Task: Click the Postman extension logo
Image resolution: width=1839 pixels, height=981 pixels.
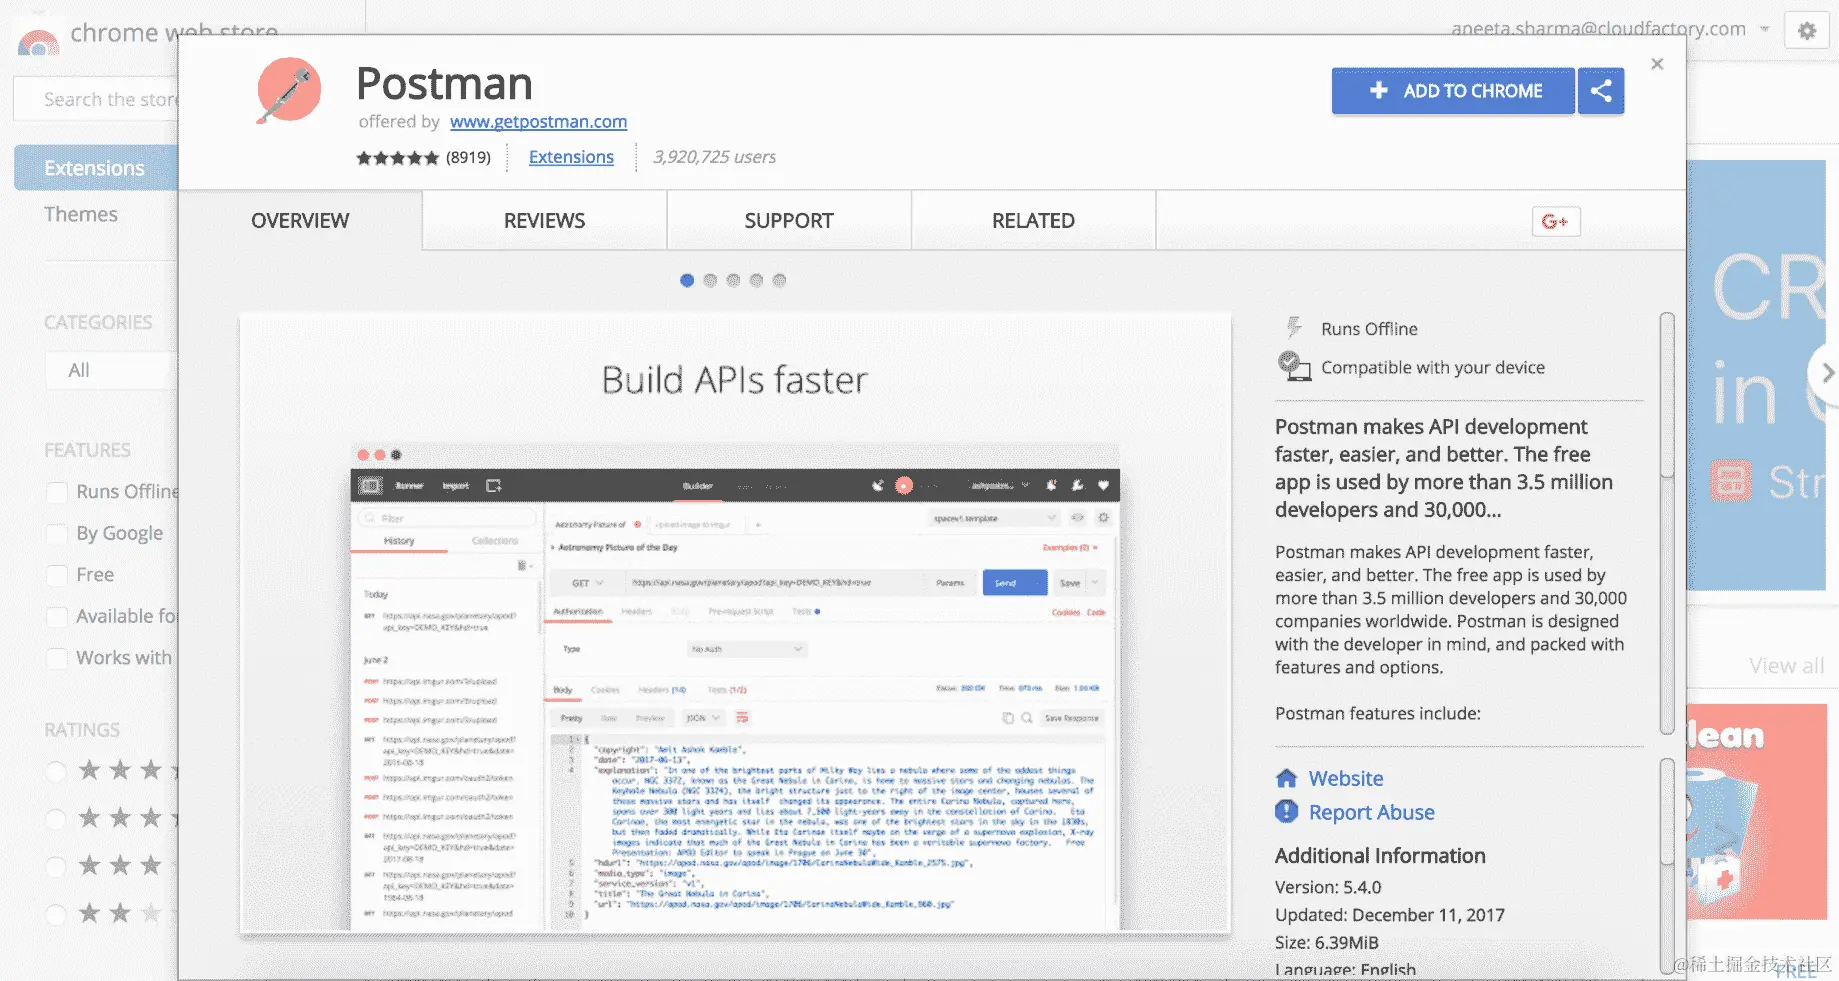Action: coord(288,90)
